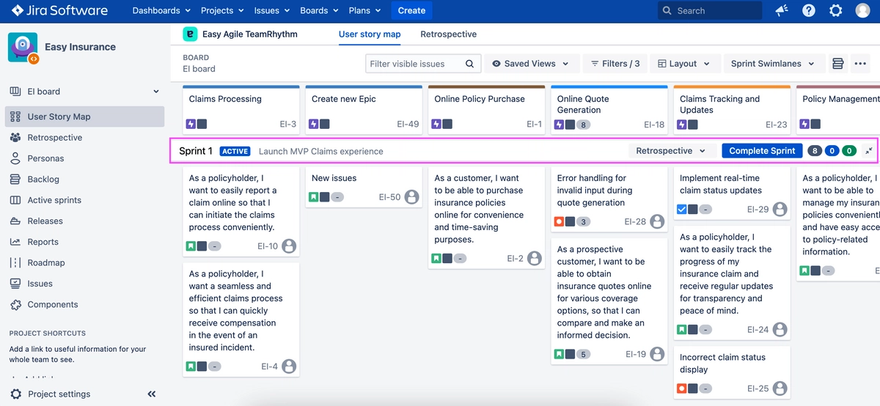The height and width of the screenshot is (406, 880).
Task: Click the assignee avatar on EI-10
Action: 289,246
